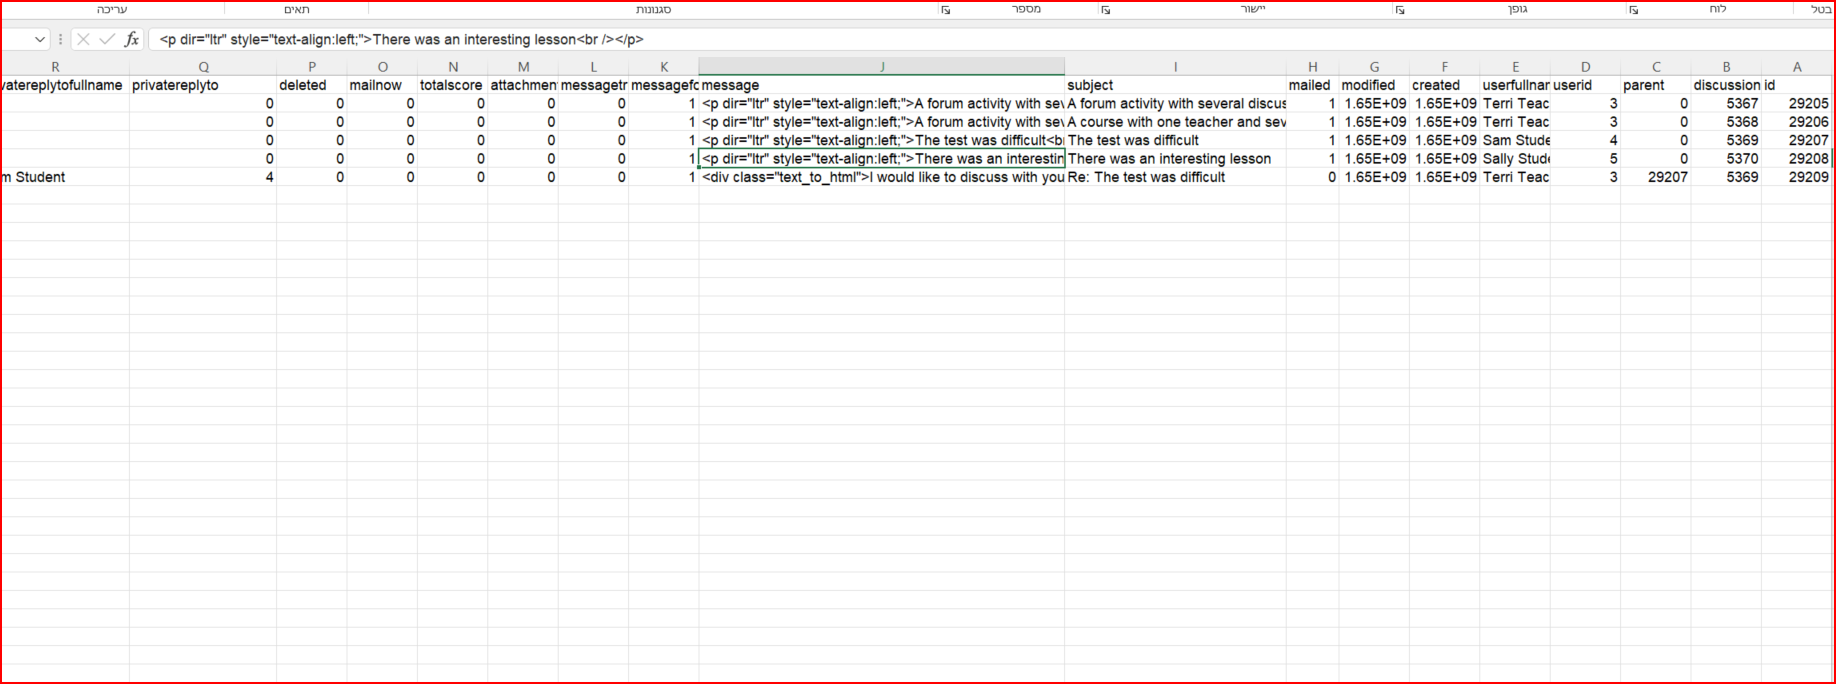Select the 'Sally Stude' user cell
This screenshot has width=1836, height=684.
1515,159
